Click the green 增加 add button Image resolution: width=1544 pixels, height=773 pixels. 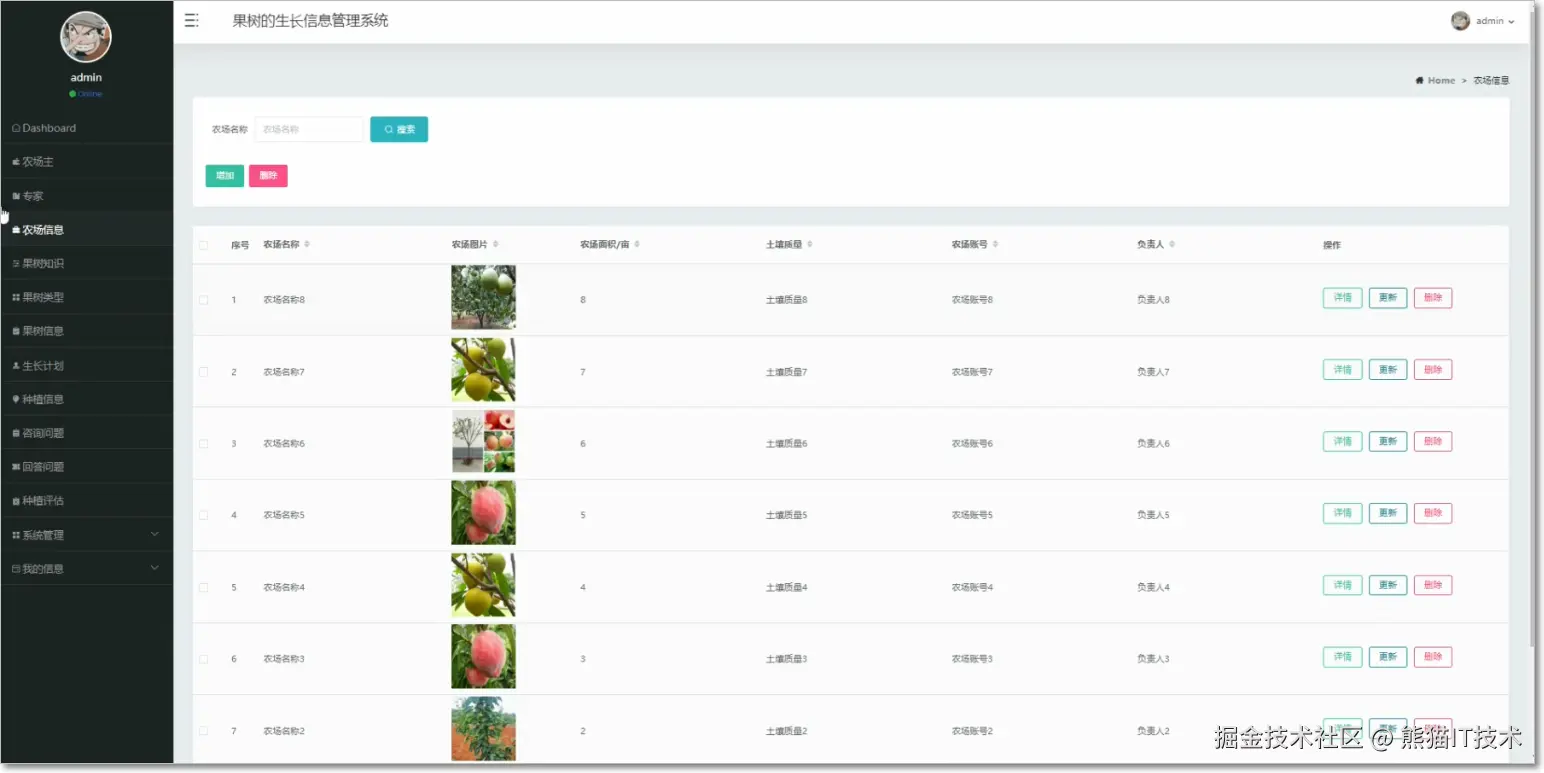(x=225, y=176)
